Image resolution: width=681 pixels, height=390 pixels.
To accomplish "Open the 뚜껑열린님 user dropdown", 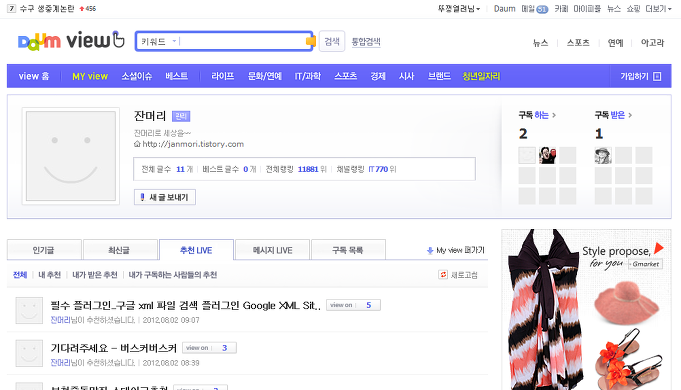I will (459, 9).
